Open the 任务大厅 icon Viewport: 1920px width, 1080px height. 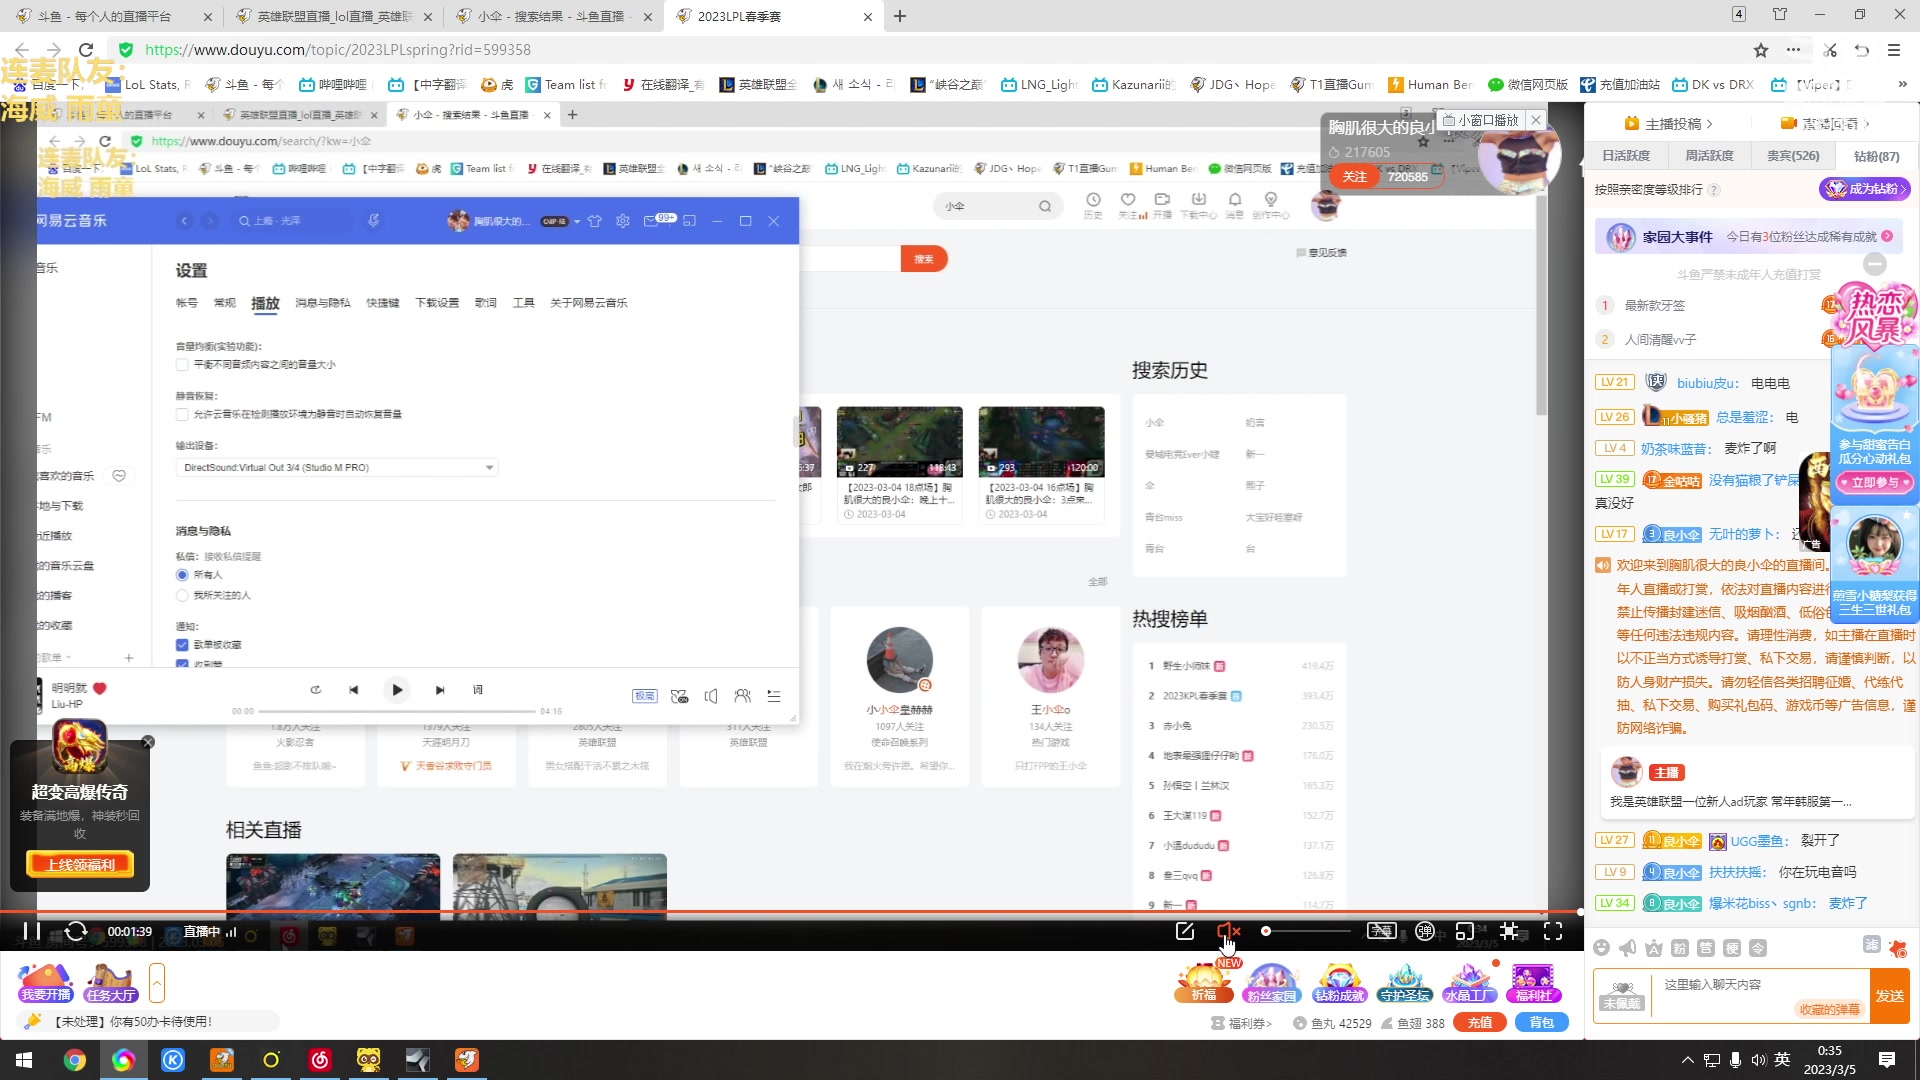pos(111,983)
